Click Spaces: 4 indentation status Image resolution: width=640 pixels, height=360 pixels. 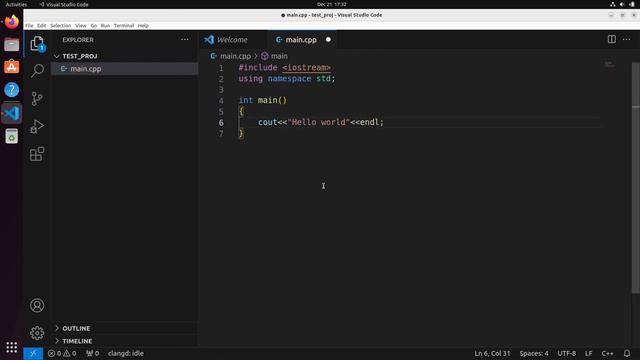(534, 353)
